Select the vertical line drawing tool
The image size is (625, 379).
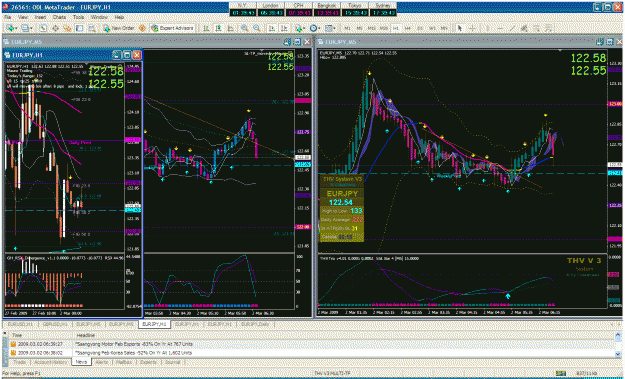[x=487, y=28]
